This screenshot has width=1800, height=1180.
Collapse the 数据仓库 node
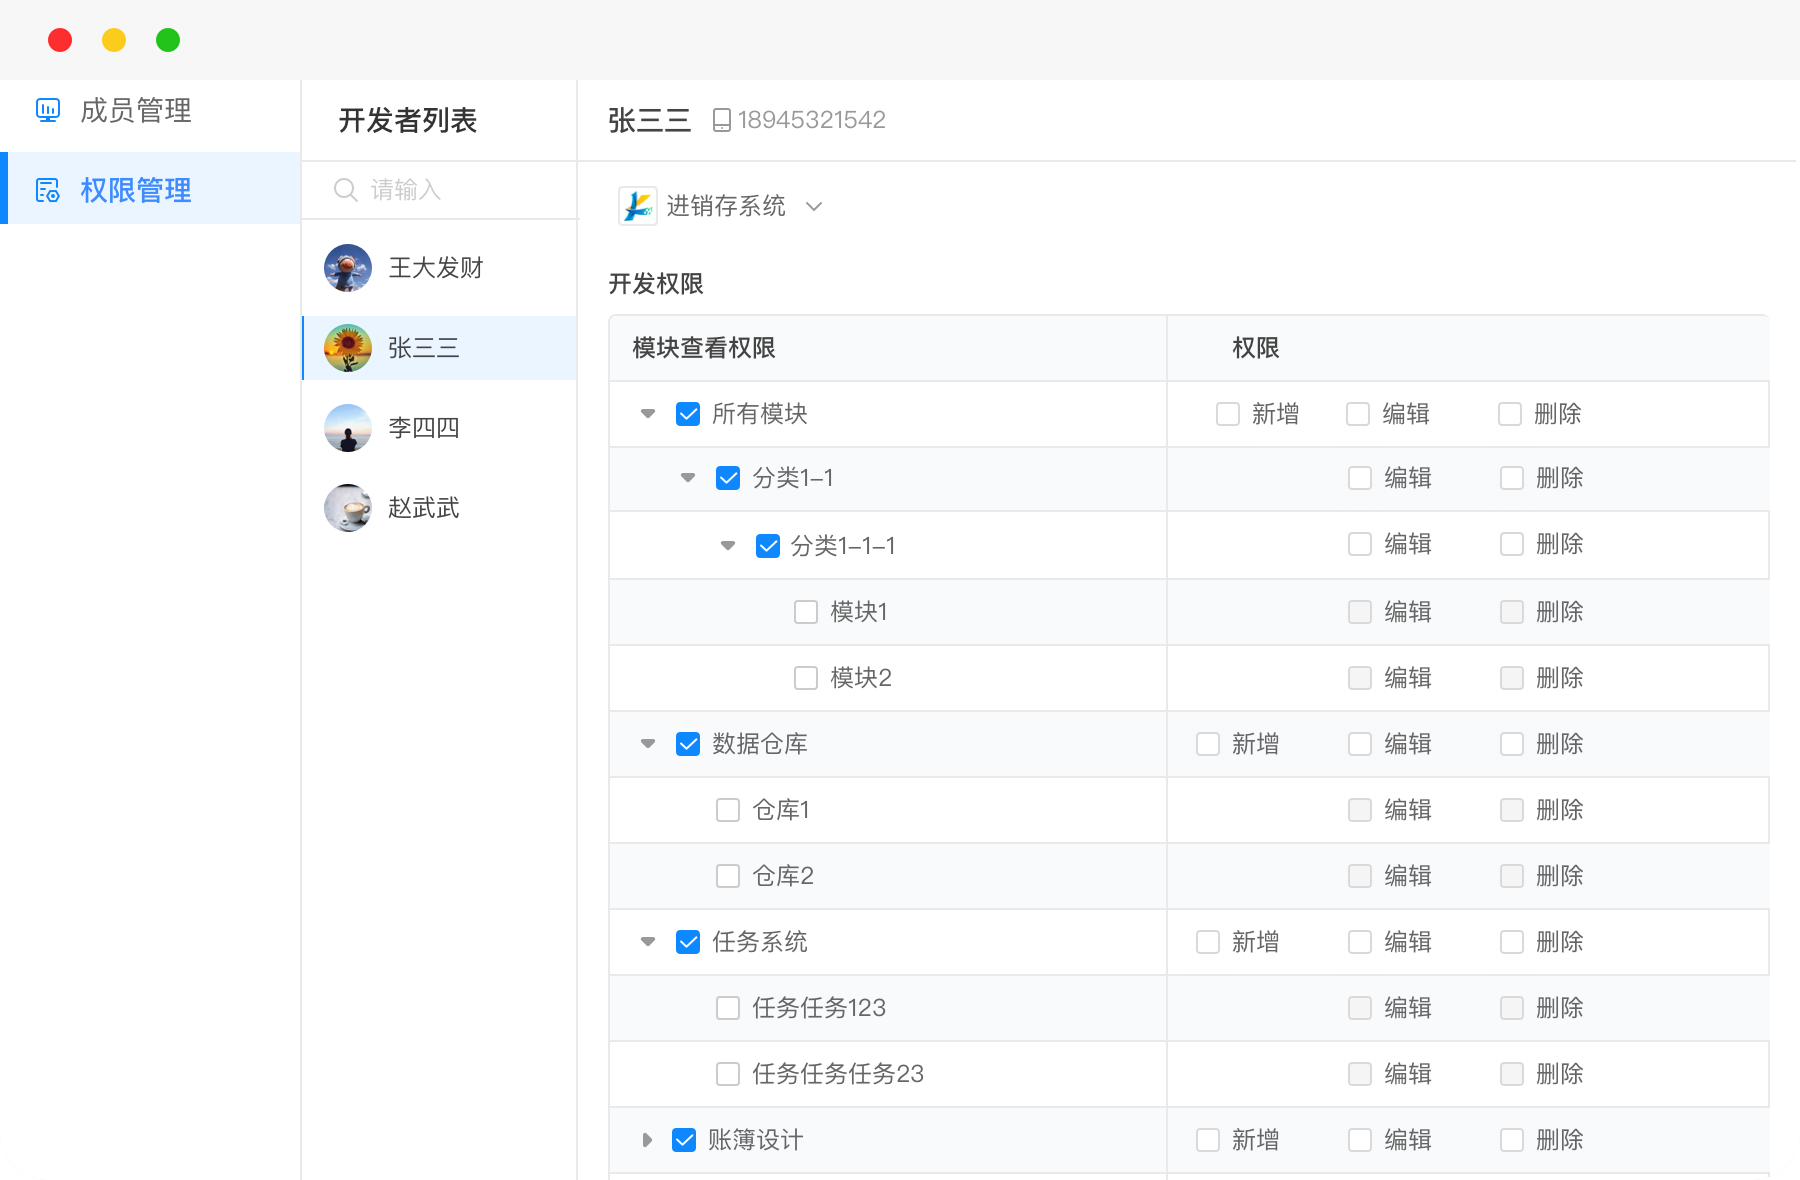pyautogui.click(x=648, y=744)
